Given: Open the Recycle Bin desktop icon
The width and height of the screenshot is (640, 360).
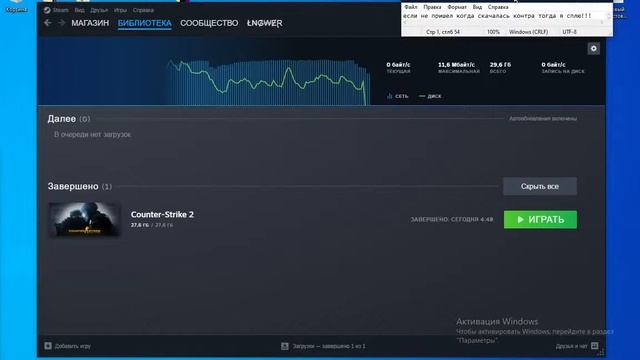Looking at the screenshot, I should [x=16, y=6].
